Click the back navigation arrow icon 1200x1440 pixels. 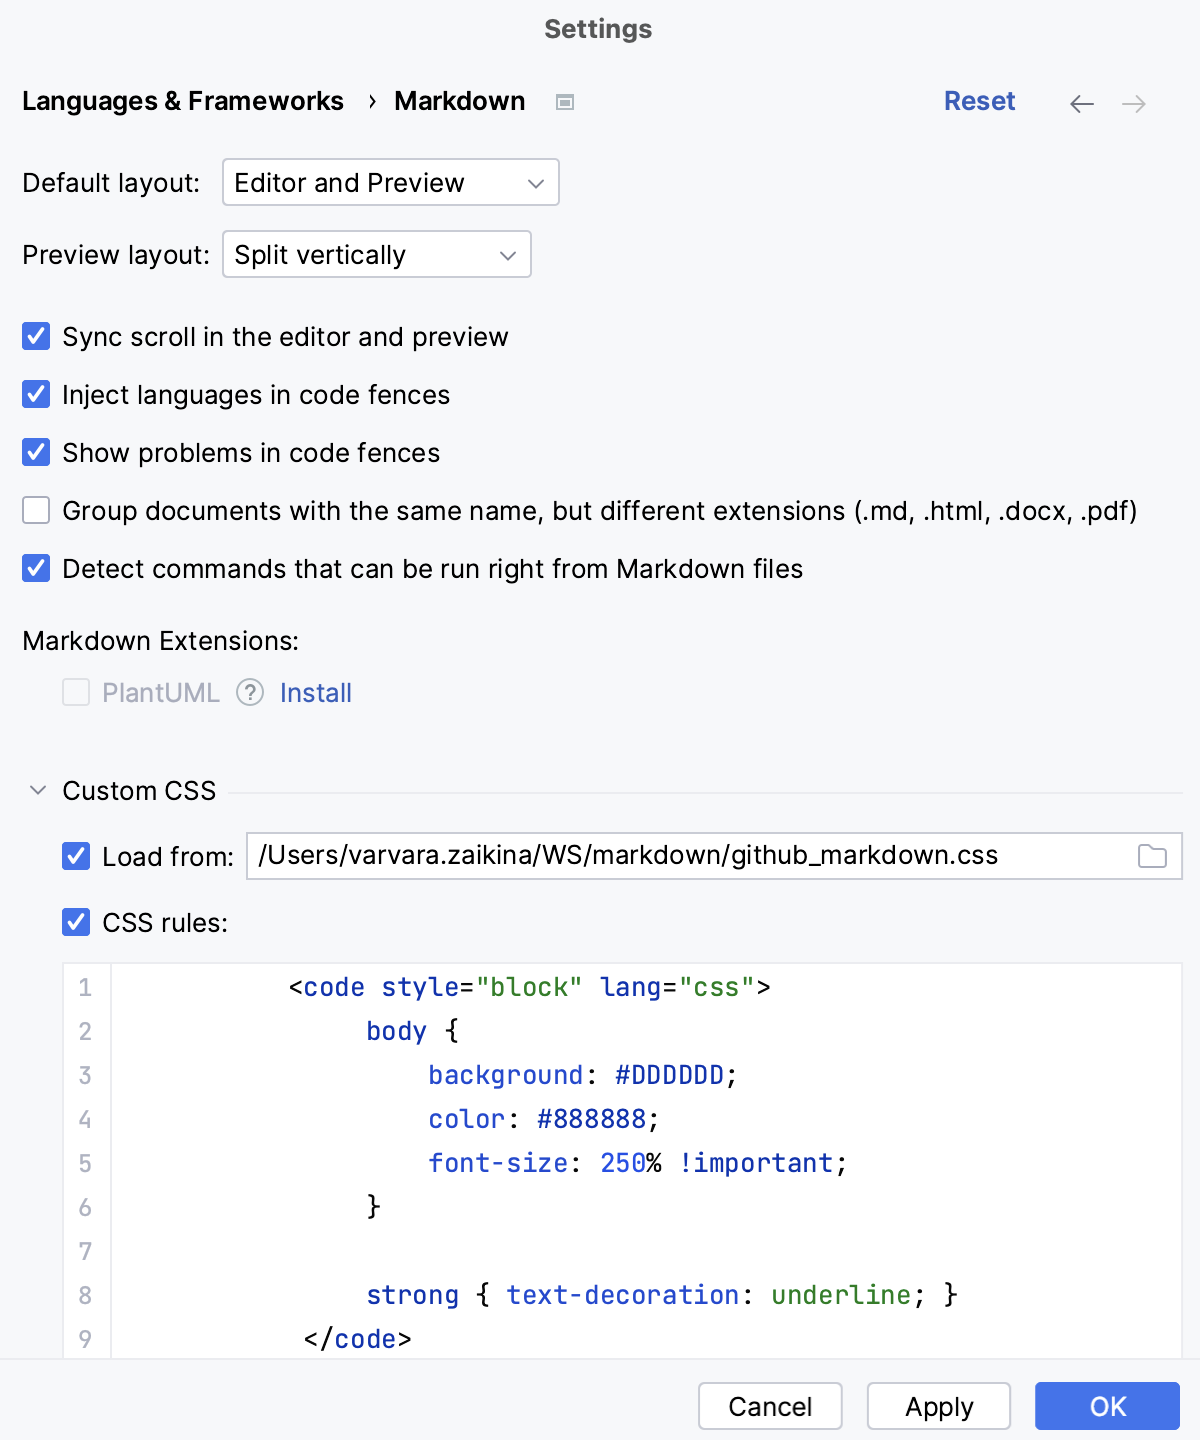pos(1082,103)
